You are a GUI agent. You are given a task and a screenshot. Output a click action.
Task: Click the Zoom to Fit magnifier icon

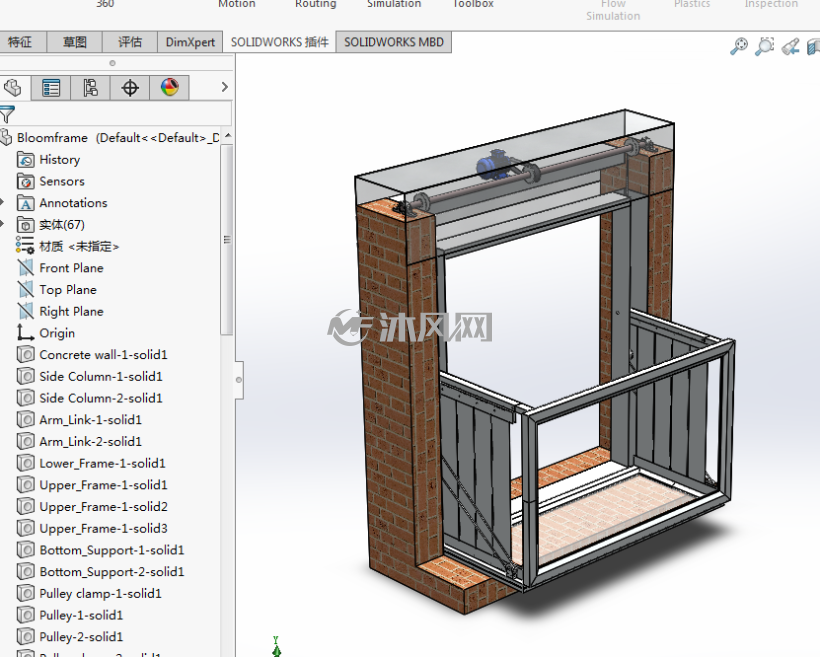[x=739, y=46]
